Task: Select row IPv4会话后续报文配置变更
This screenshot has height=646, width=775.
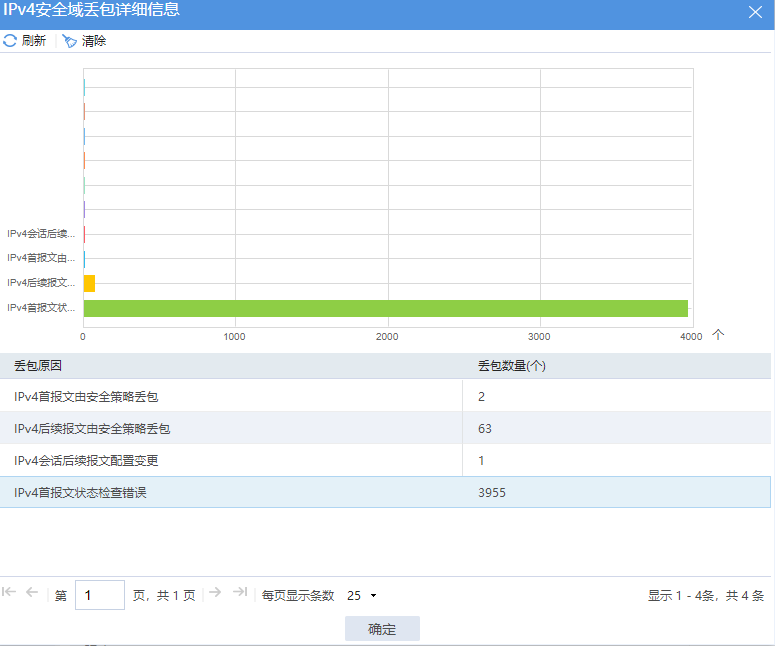Action: pos(386,461)
